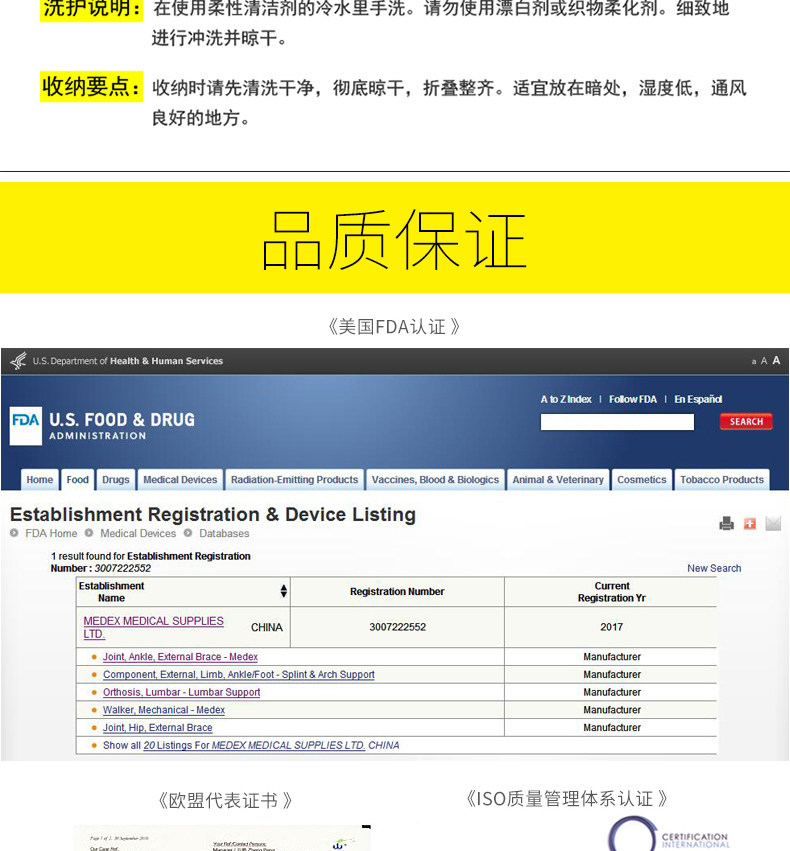The width and height of the screenshot is (790, 851).
Task: Click the 《美国FDA认证》 caption
Action: pos(394,327)
